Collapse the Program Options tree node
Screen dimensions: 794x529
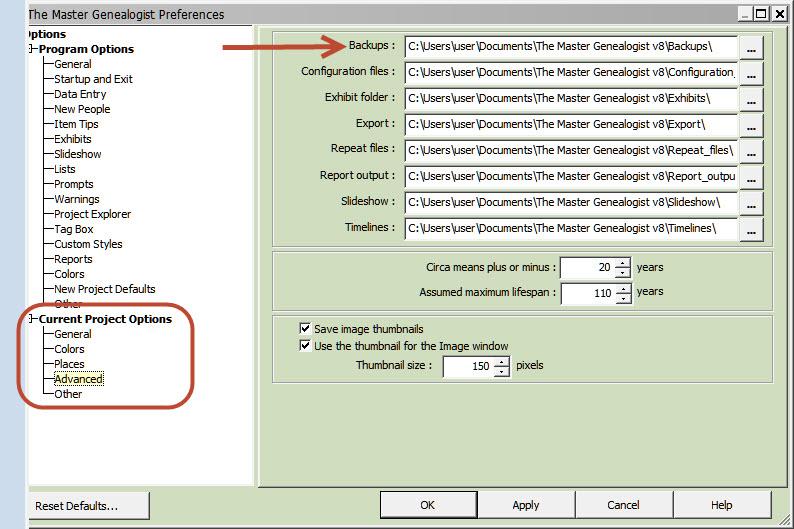click(32, 49)
